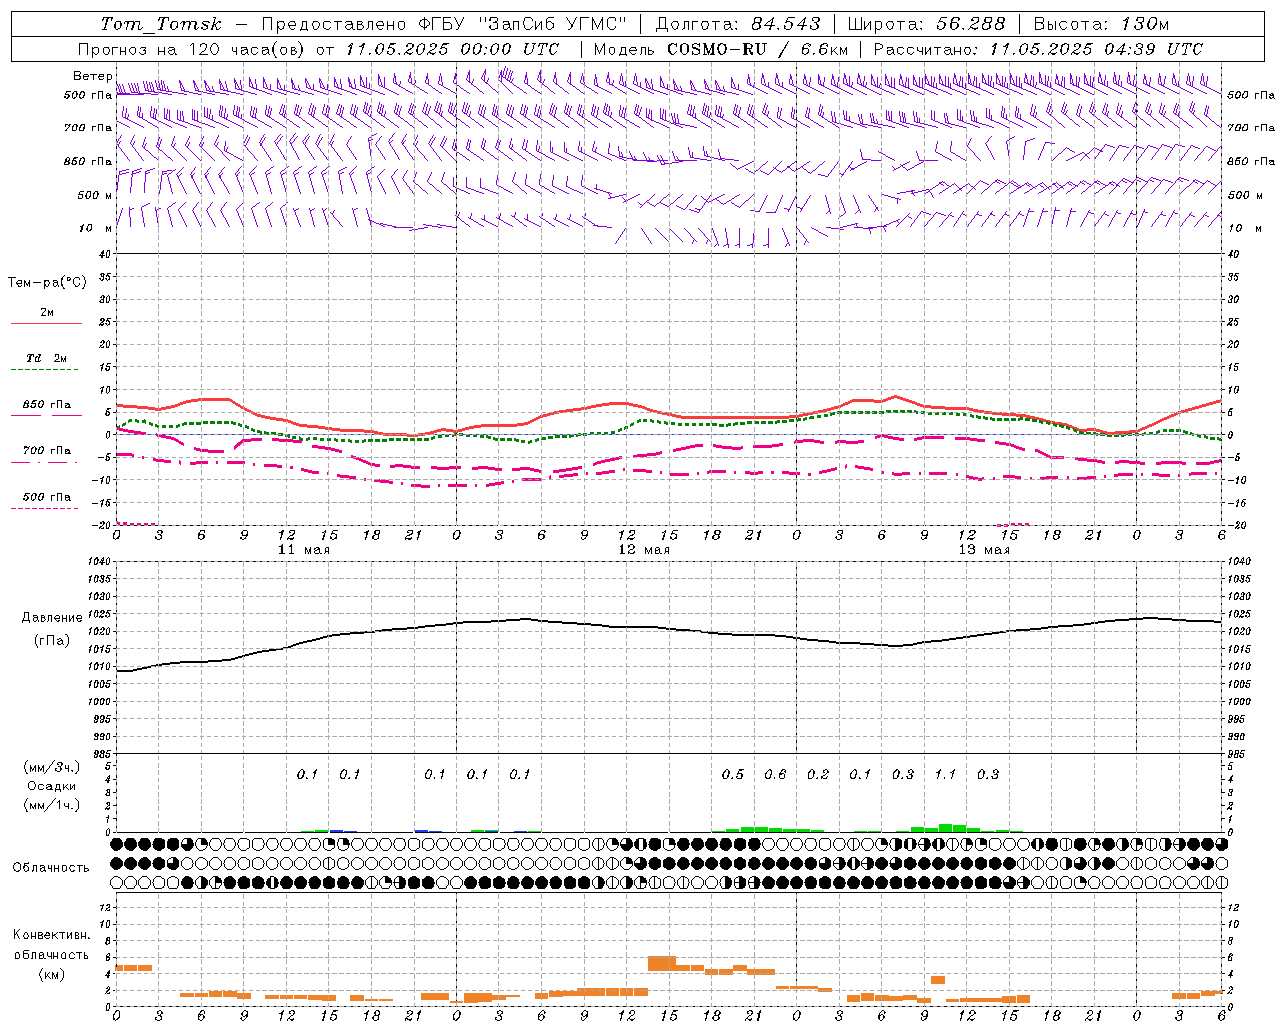The width and height of the screenshot is (1280, 1024).
Task: Click the 1.1 precipitation amount
Action: coord(945,774)
